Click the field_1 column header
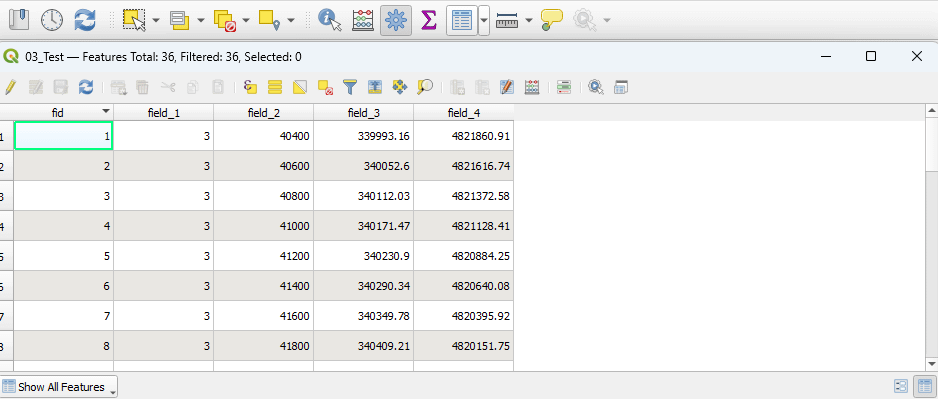938x399 pixels. pos(163,112)
